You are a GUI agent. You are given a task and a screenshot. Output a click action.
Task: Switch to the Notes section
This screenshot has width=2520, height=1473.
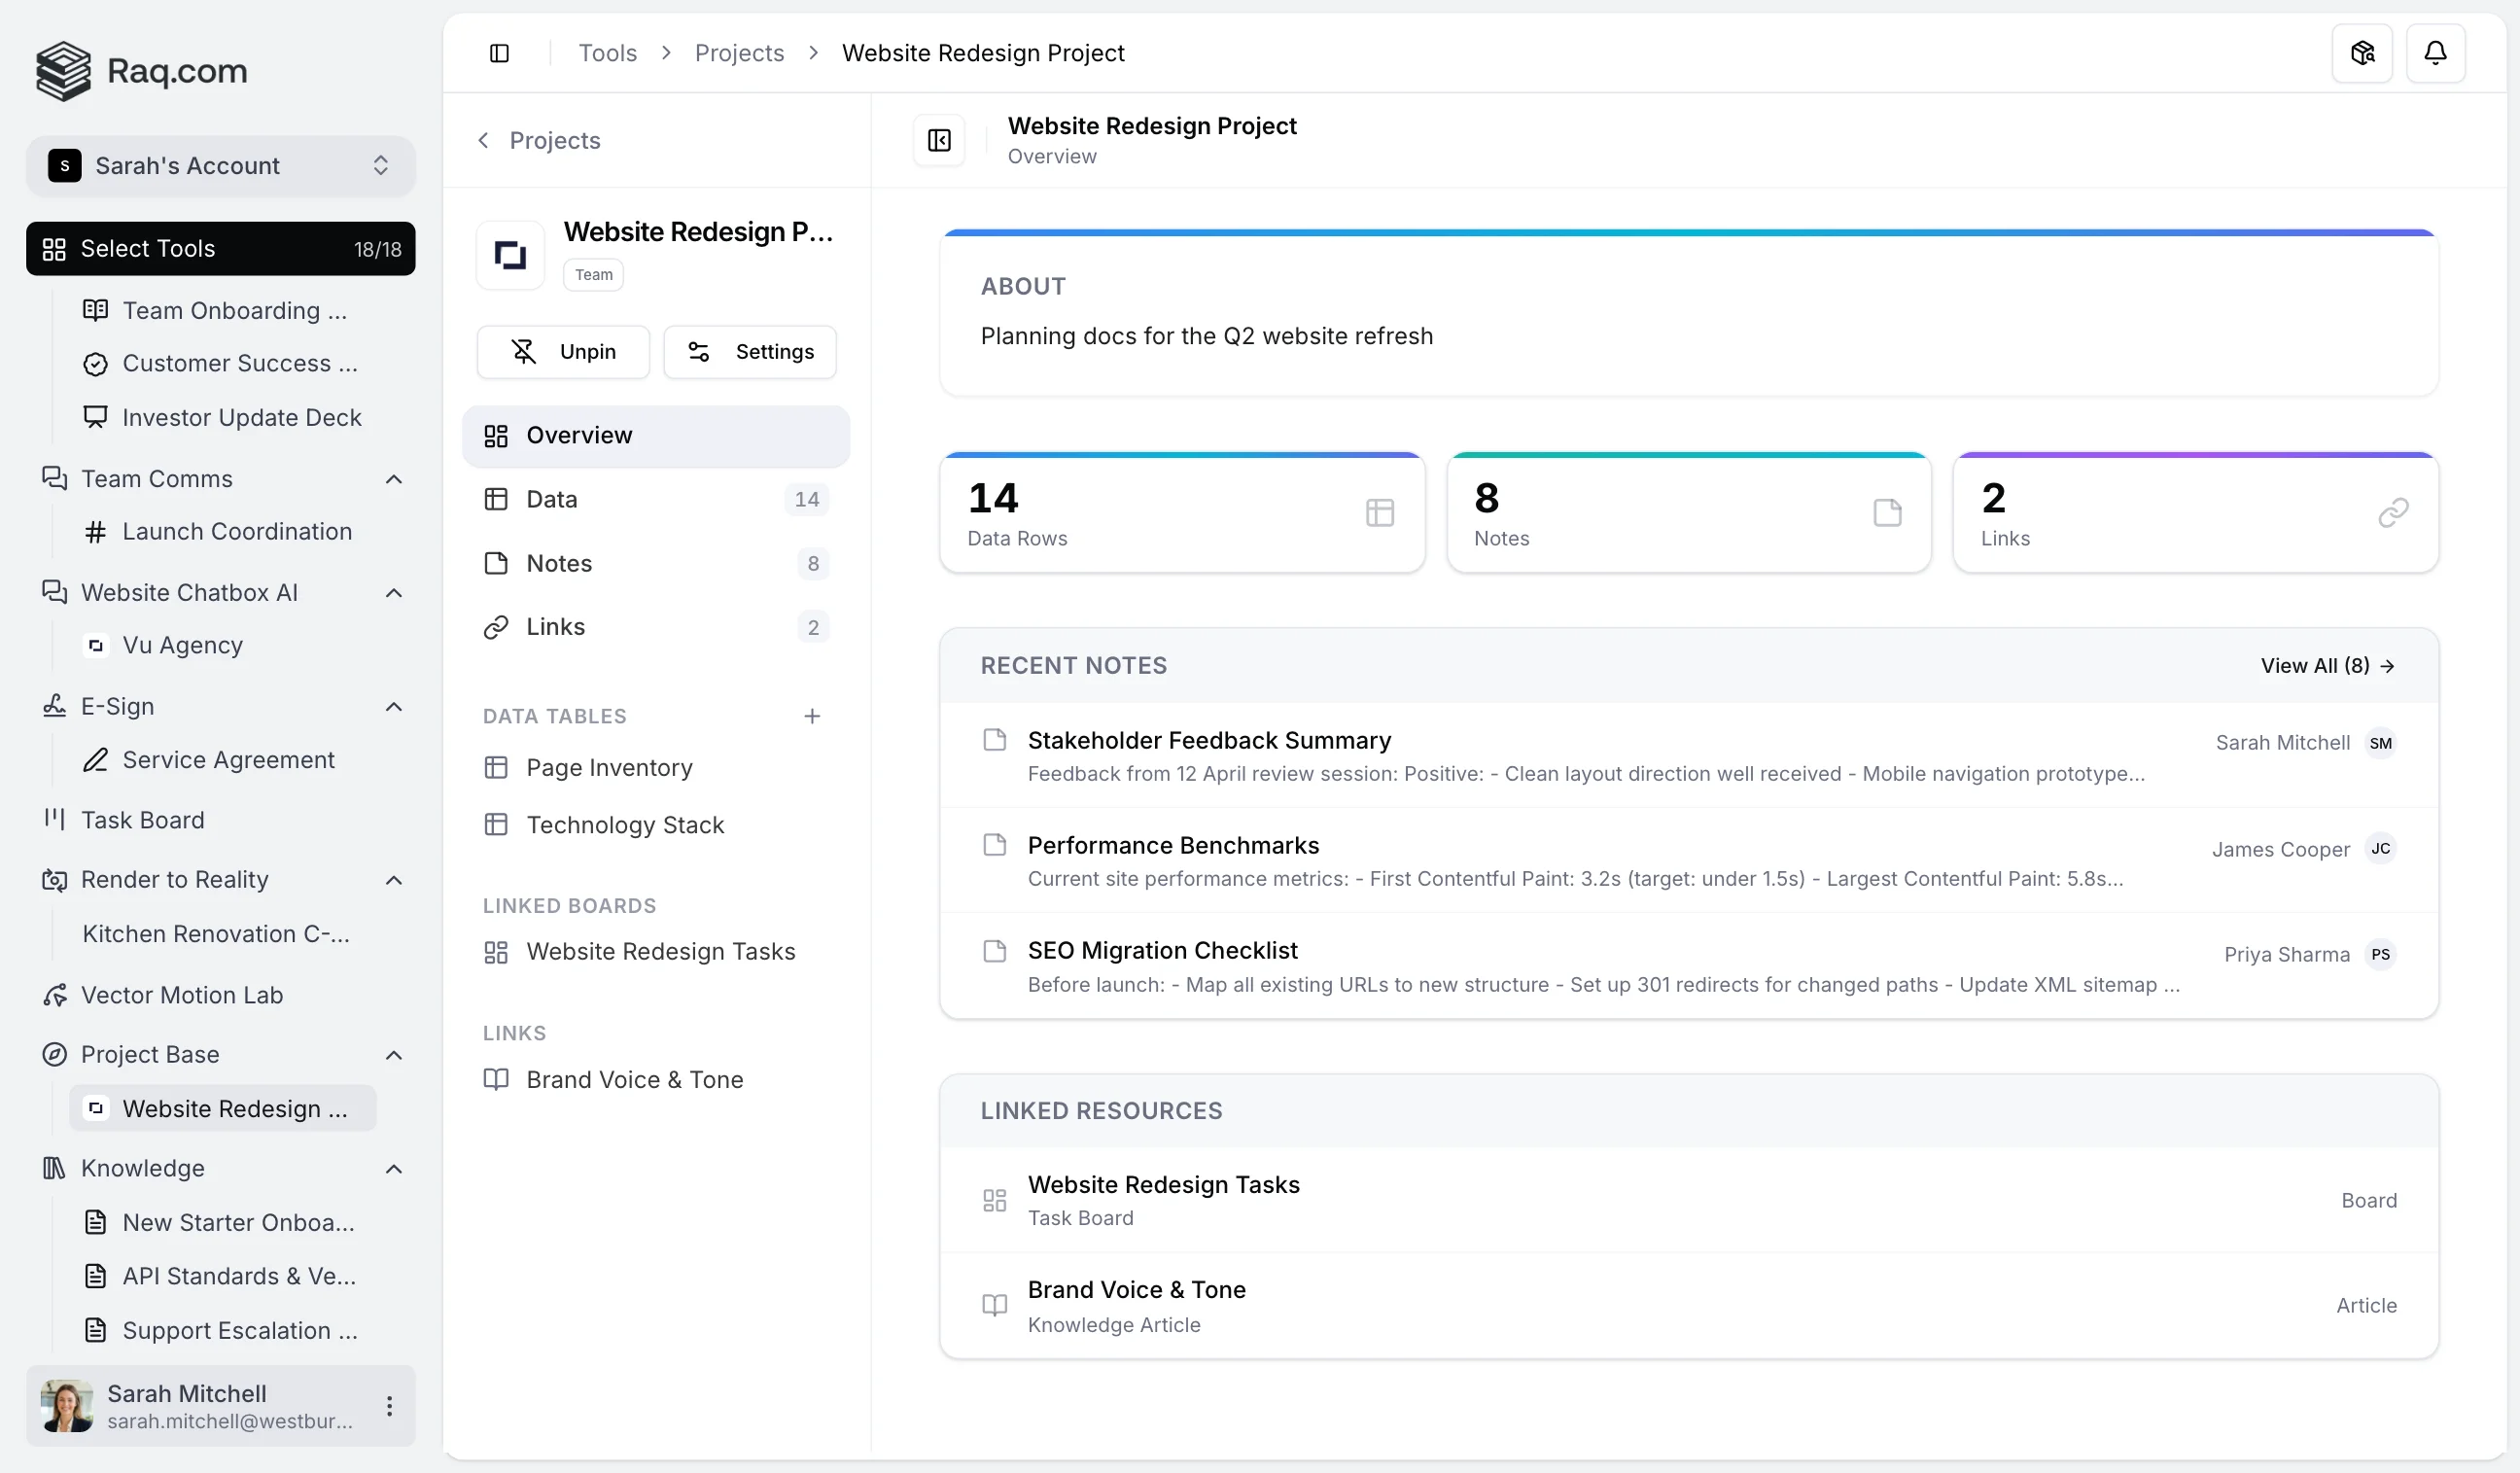click(559, 563)
